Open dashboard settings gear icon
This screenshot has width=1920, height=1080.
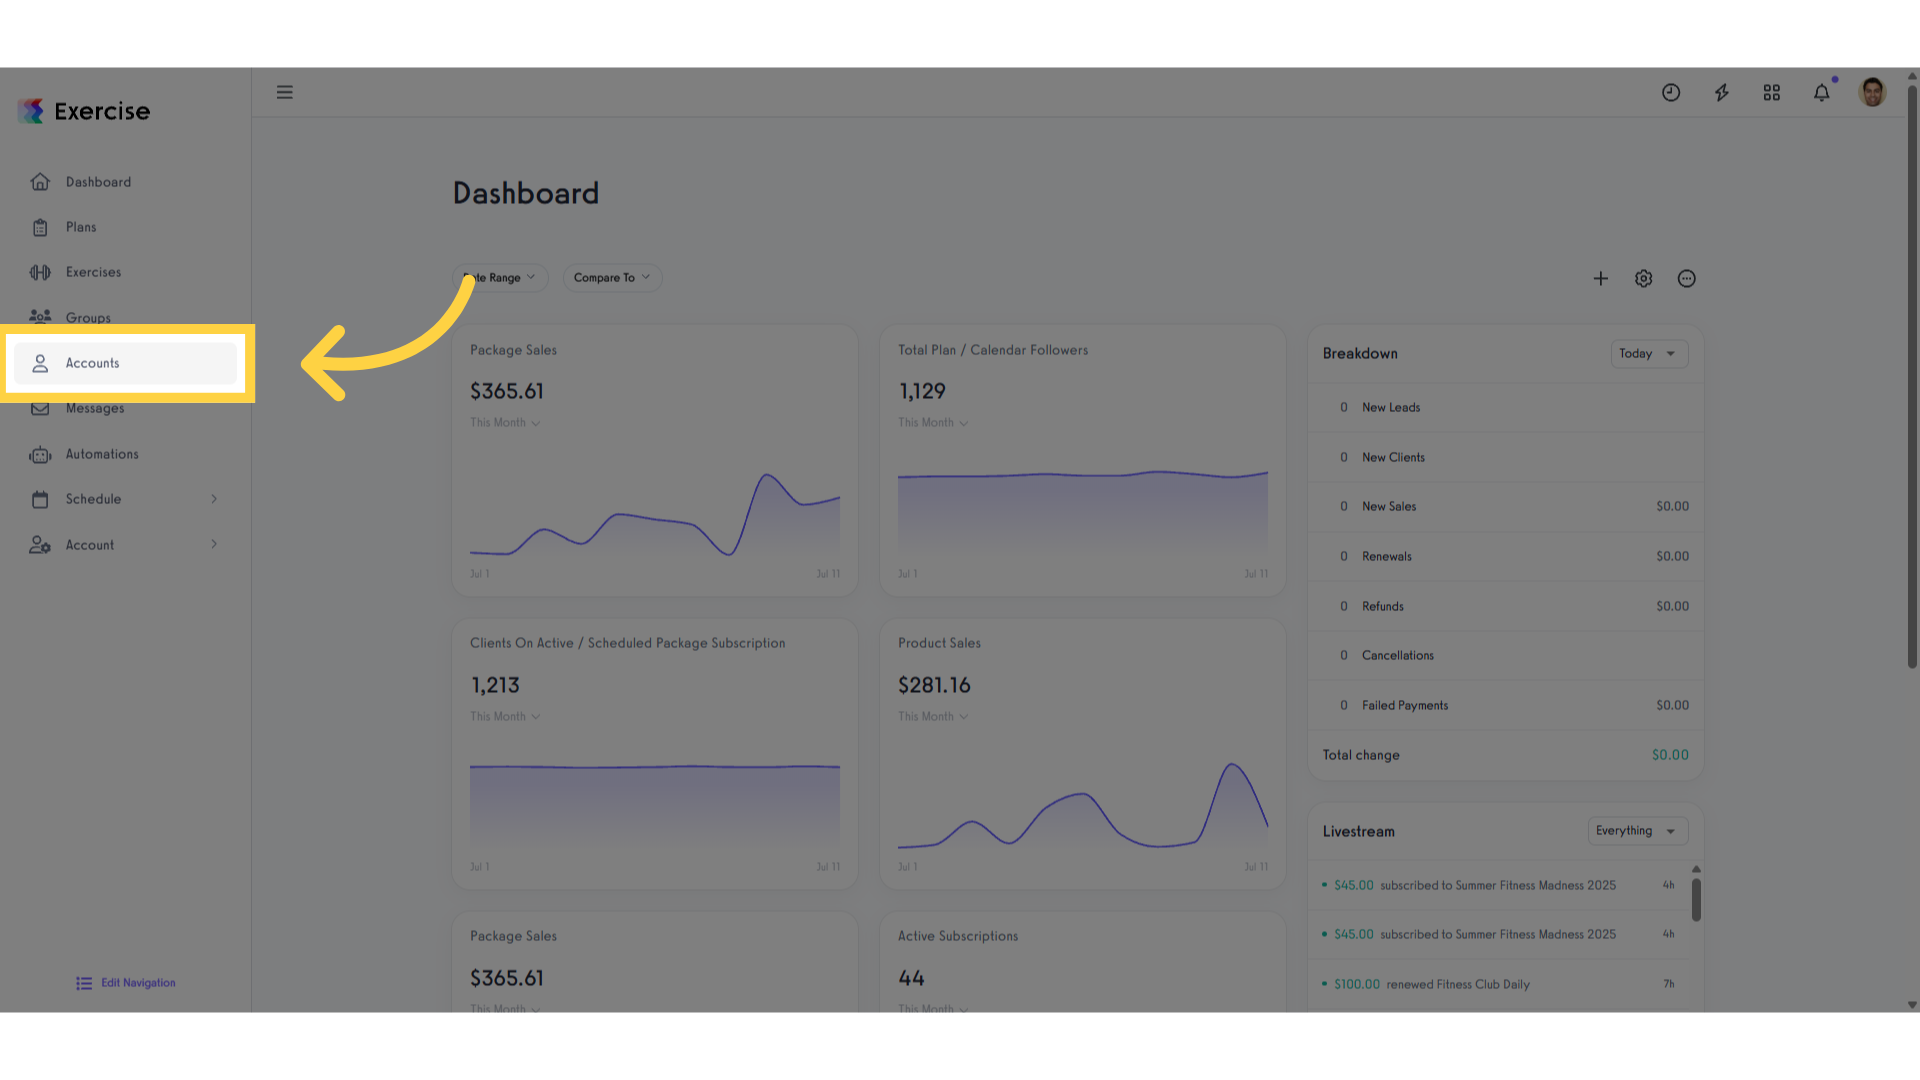tap(1643, 279)
